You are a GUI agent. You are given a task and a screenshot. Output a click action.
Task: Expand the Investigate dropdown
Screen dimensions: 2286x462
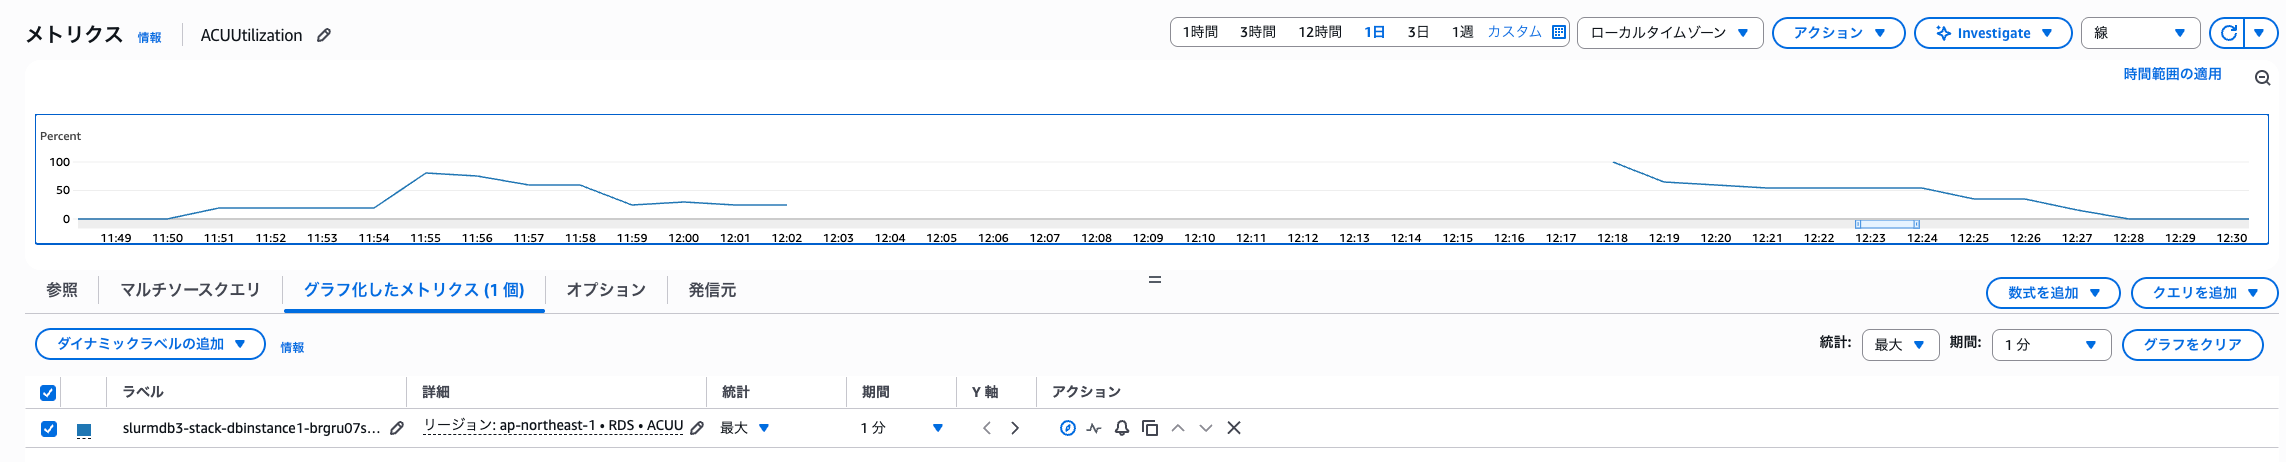tap(1993, 33)
